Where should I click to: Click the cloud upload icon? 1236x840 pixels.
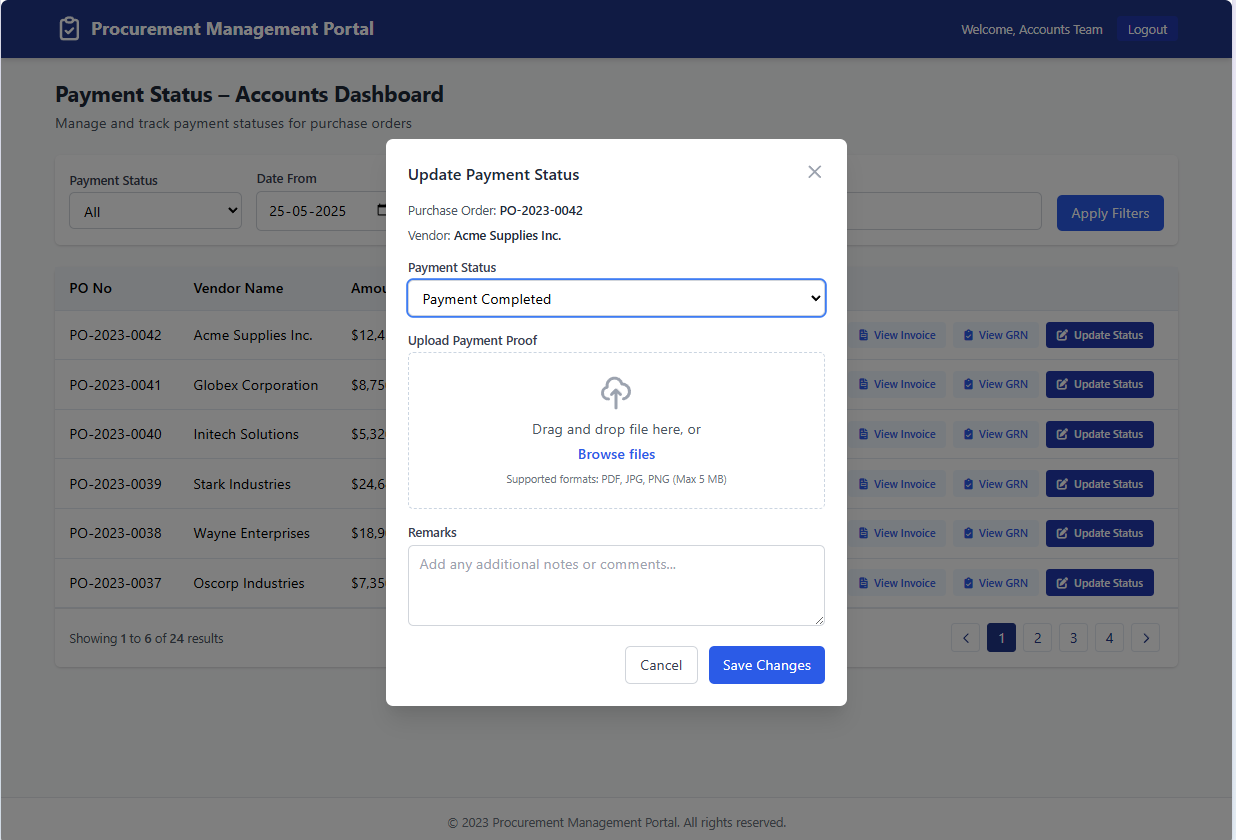click(x=616, y=393)
